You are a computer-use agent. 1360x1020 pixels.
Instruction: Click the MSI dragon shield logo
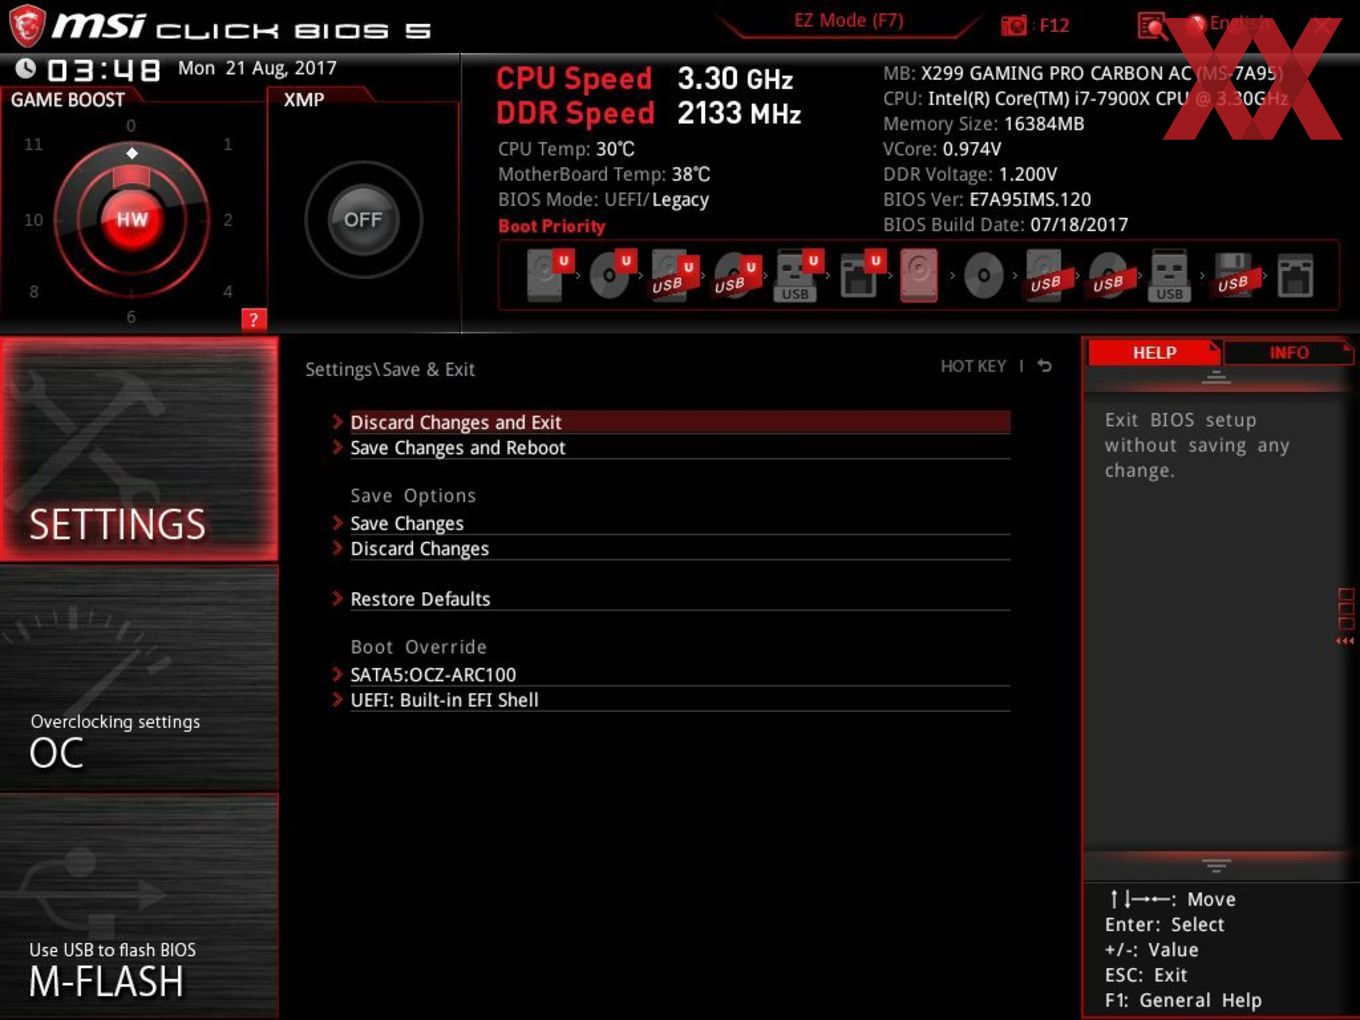click(27, 25)
